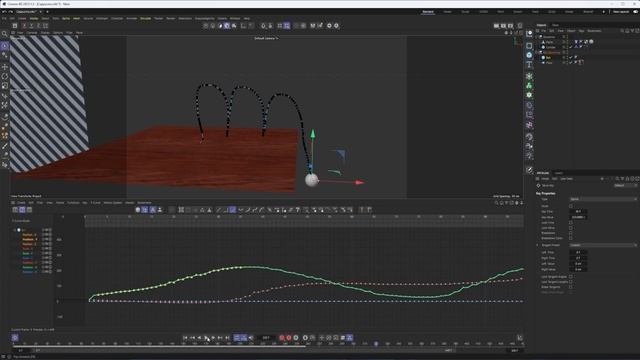Step to the next frame
The image size is (640, 360).
(x=213, y=338)
